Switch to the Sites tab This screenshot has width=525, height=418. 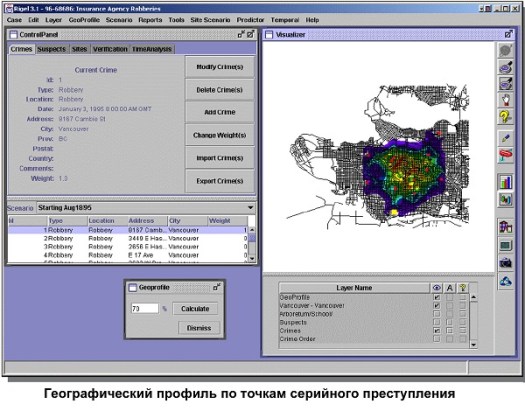coord(79,49)
